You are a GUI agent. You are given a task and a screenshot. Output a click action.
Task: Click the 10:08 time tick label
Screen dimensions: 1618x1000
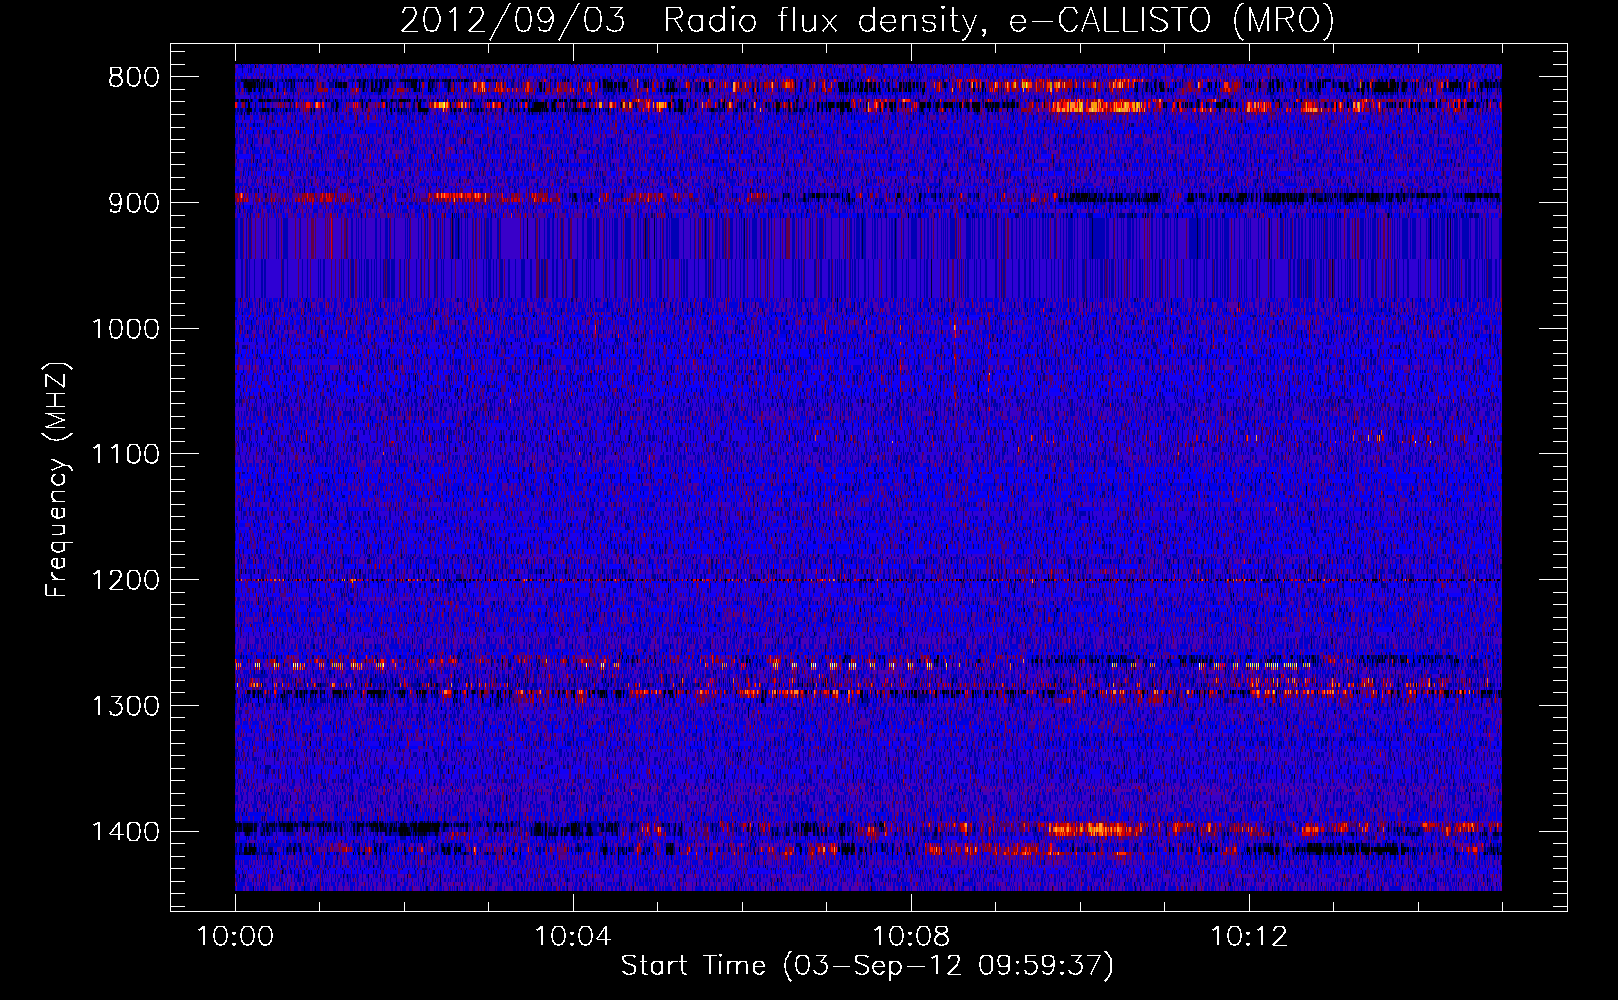click(x=911, y=937)
